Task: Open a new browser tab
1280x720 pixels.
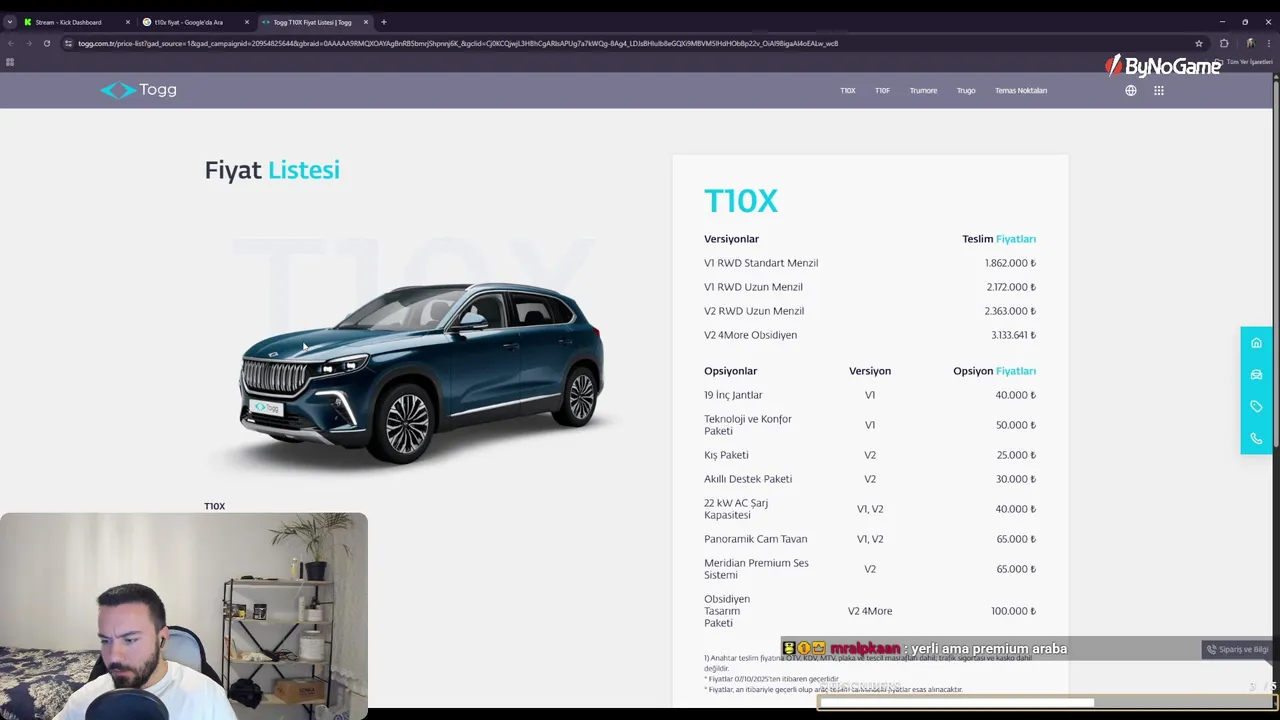Action: (x=383, y=22)
